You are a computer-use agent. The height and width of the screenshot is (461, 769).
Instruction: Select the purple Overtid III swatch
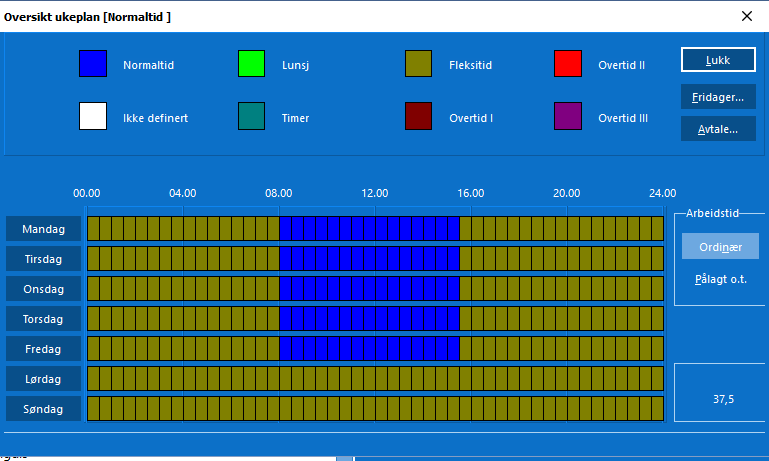point(567,116)
